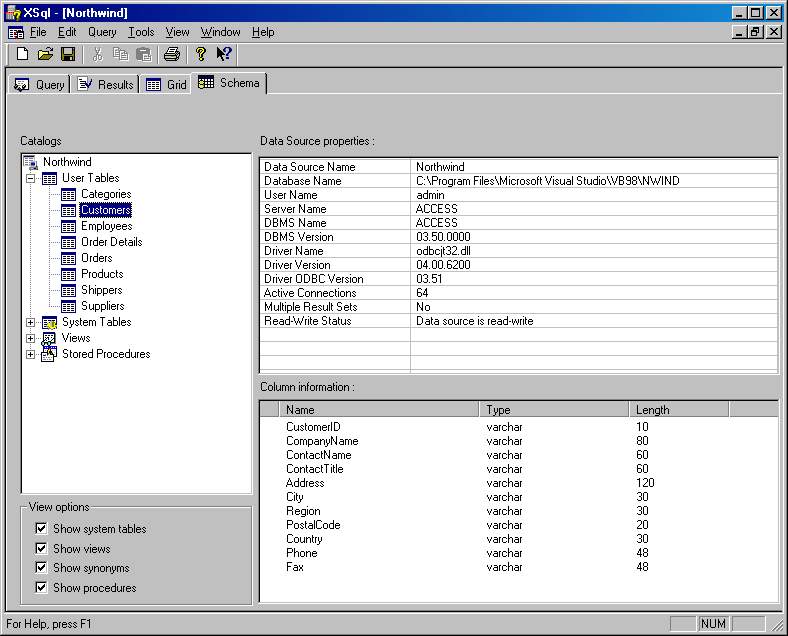Select the Order Details table label
The image size is (788, 636).
[112, 242]
